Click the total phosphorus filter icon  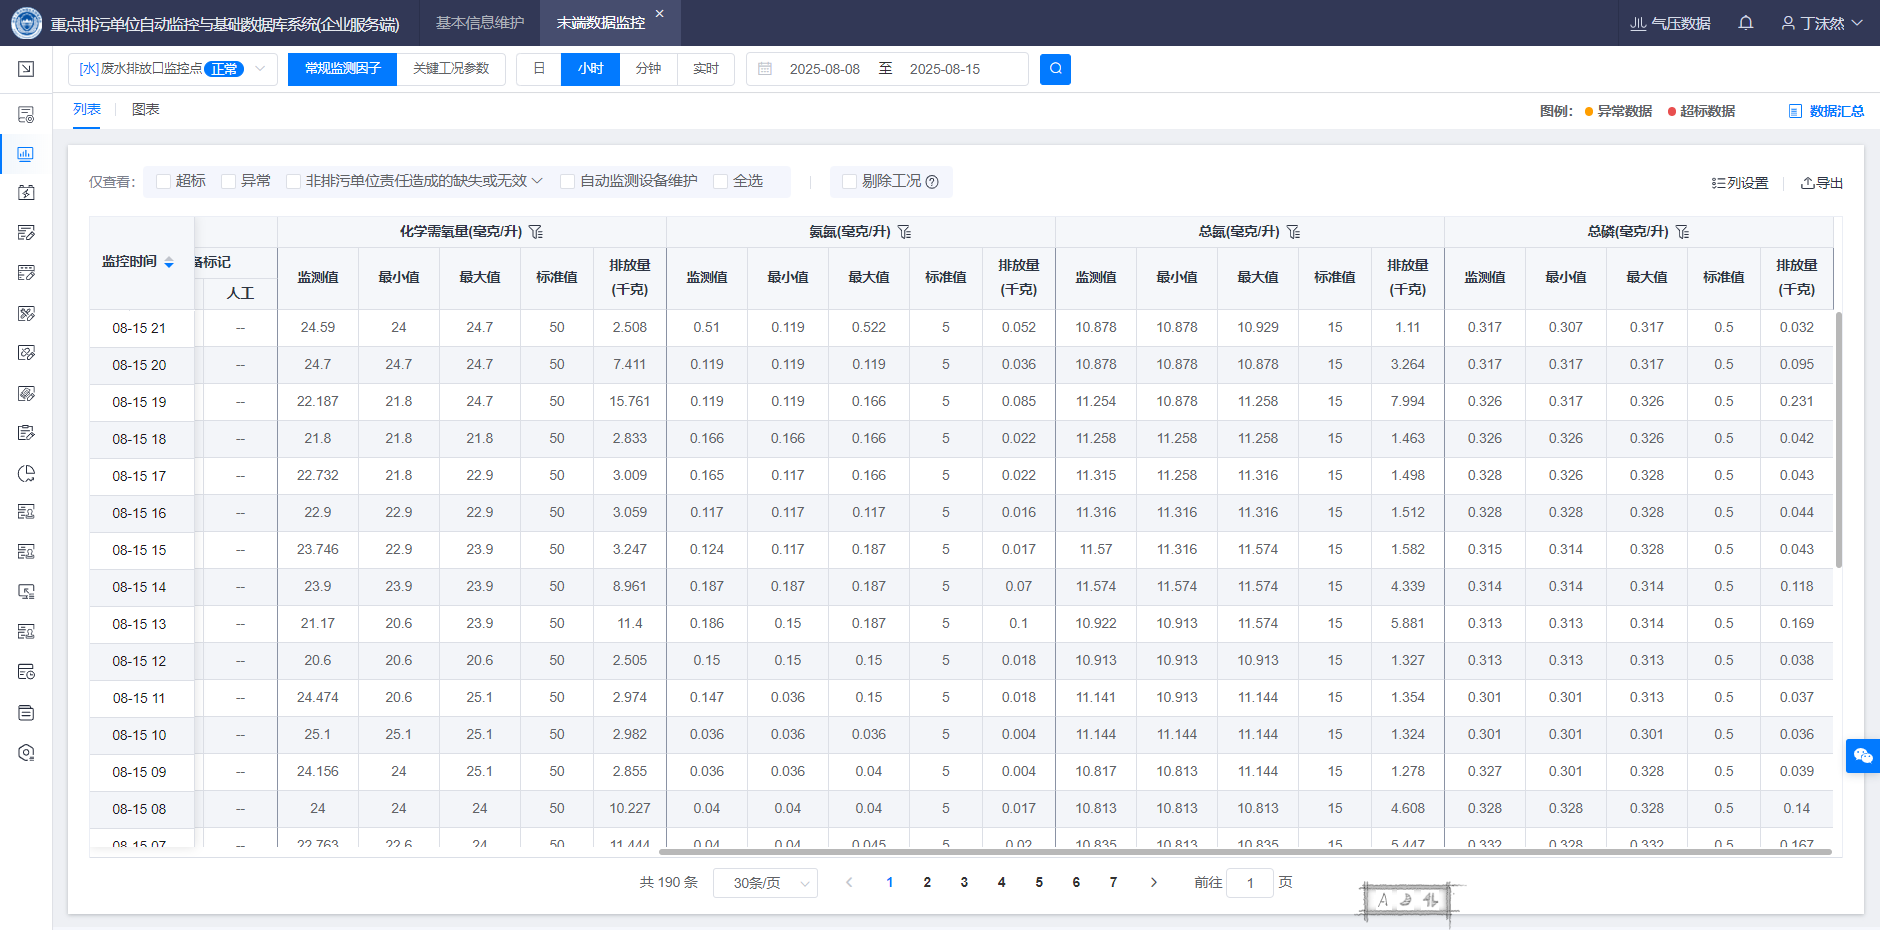[x=1682, y=232]
